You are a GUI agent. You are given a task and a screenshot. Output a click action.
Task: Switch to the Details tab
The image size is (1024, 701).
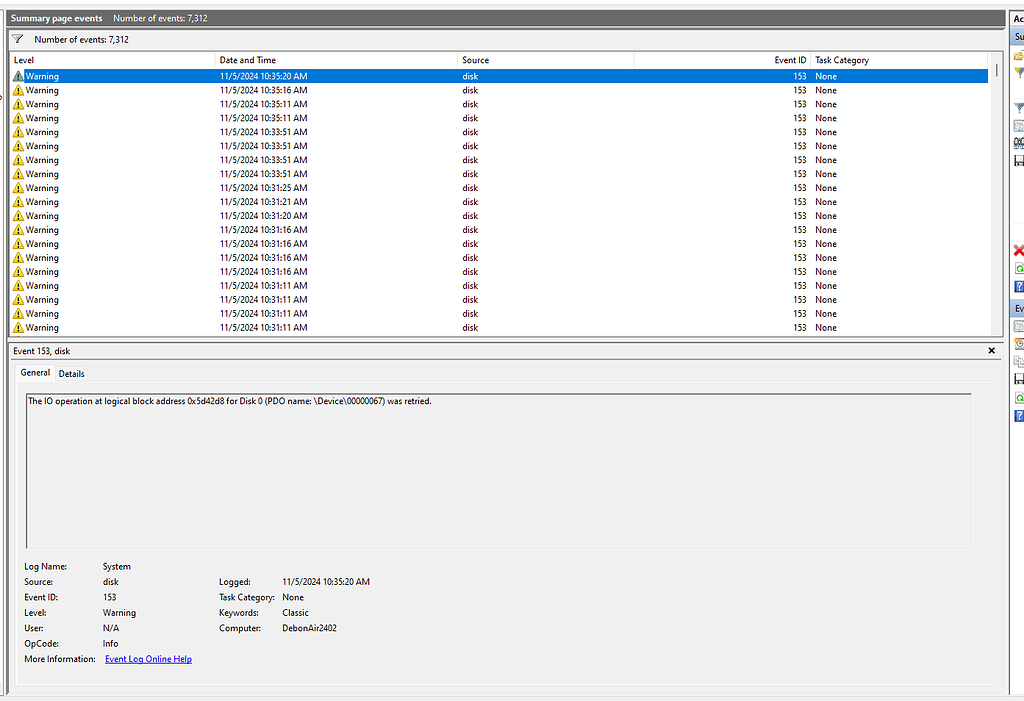tap(71, 373)
